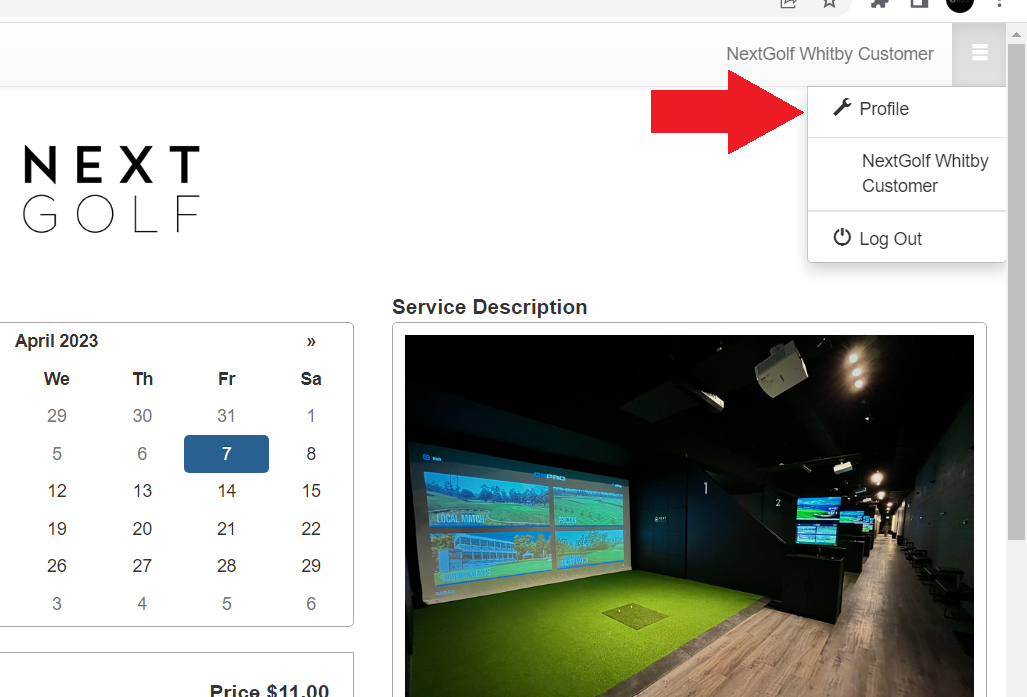Screen dimensions: 1027x697
Task: Pick Saturday April 8 on the calendar
Action: point(311,453)
